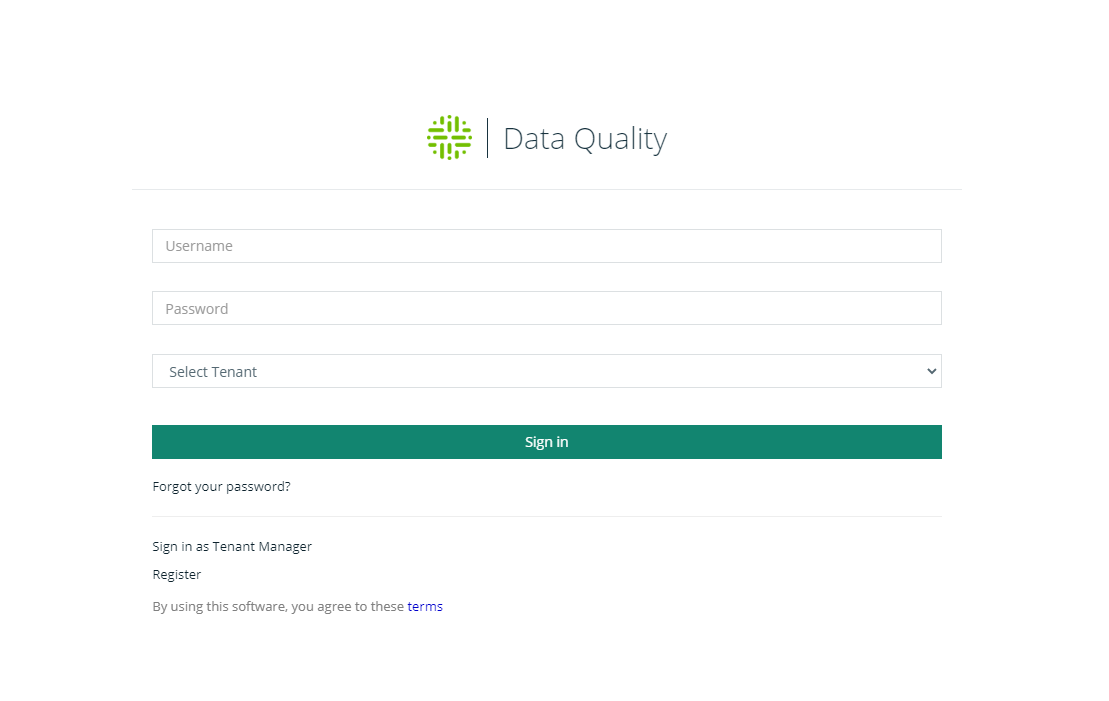Choose Sign in as Tenant Manager
Image resolution: width=1109 pixels, height=701 pixels.
click(x=232, y=546)
